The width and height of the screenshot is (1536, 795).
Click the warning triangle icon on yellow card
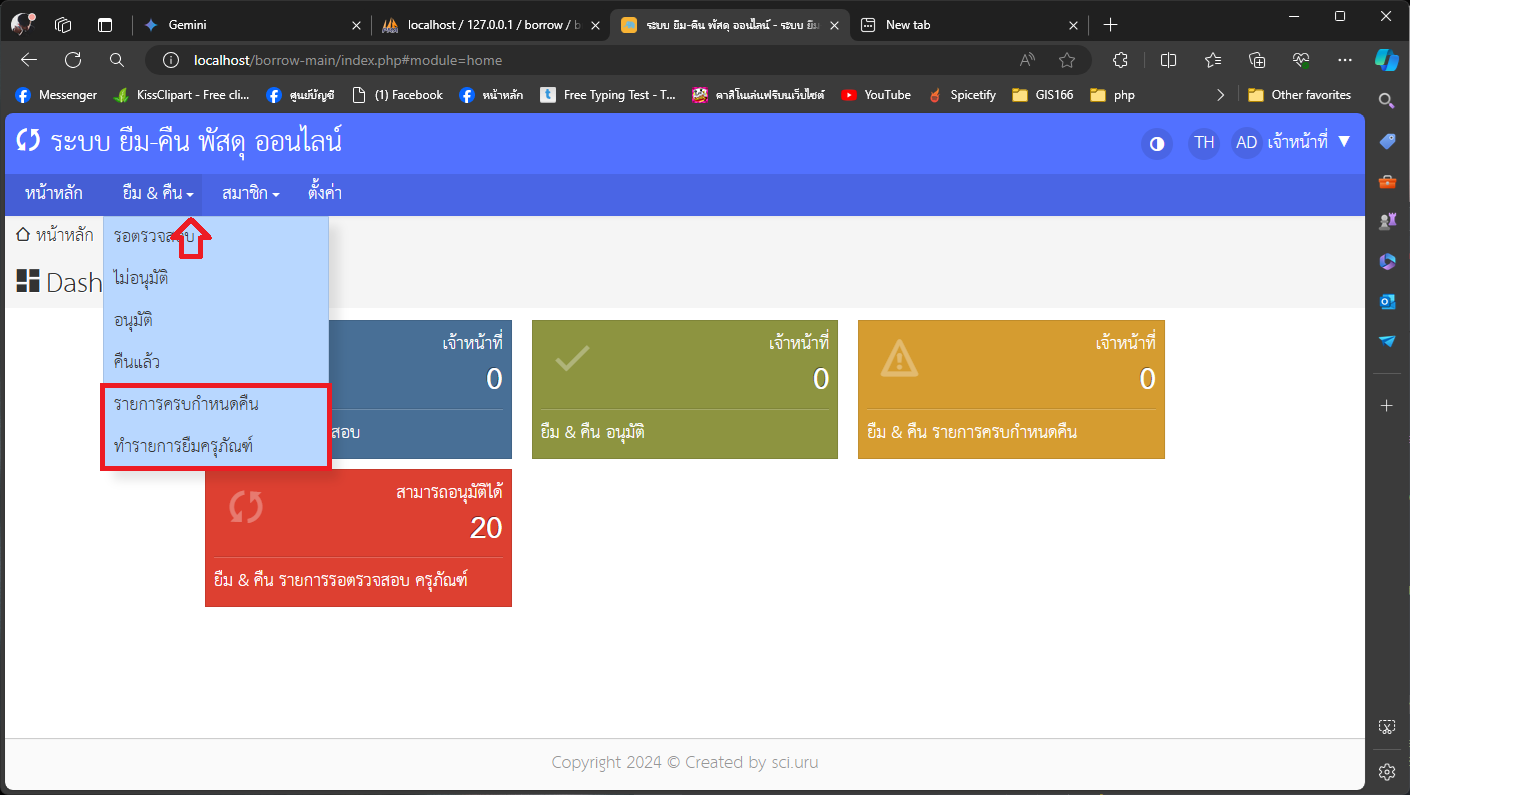(x=899, y=358)
